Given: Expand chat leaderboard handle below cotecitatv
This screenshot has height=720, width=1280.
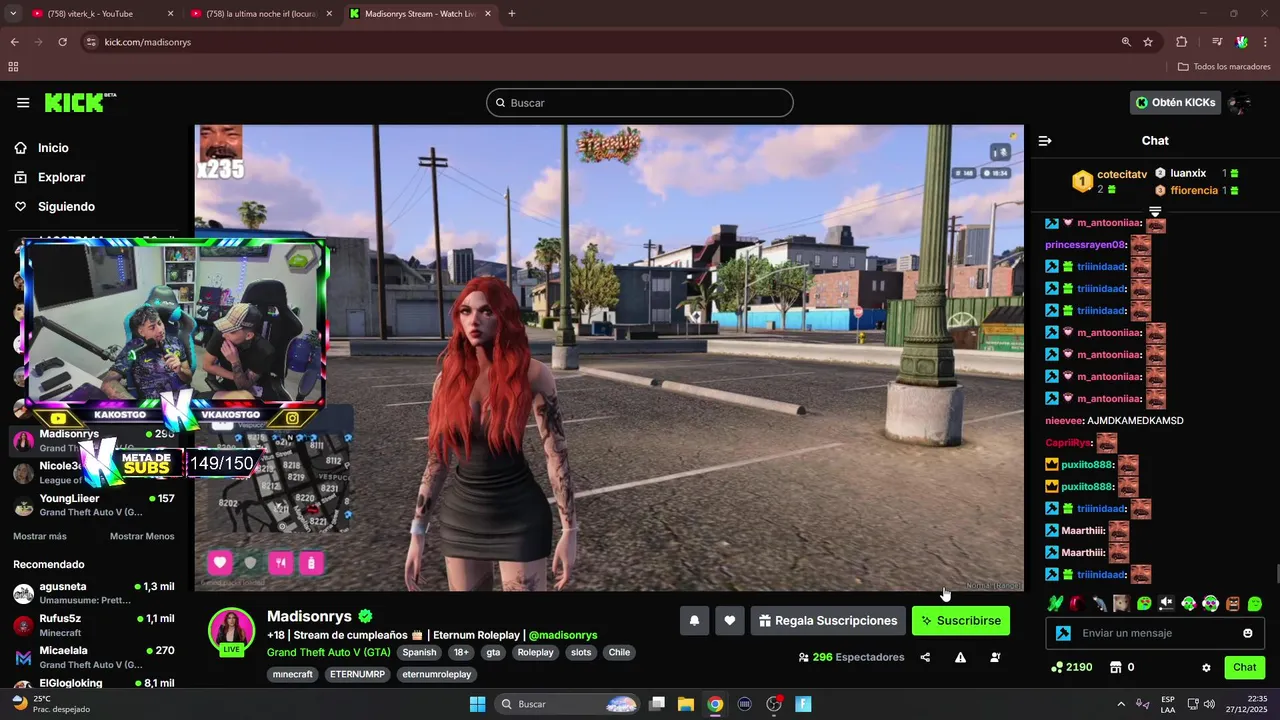Looking at the screenshot, I should (x=1155, y=211).
